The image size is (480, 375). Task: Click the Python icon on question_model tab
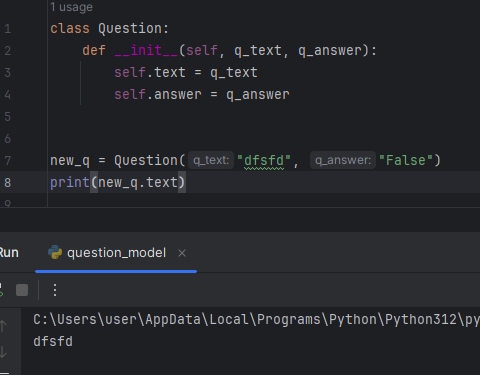[x=55, y=252]
